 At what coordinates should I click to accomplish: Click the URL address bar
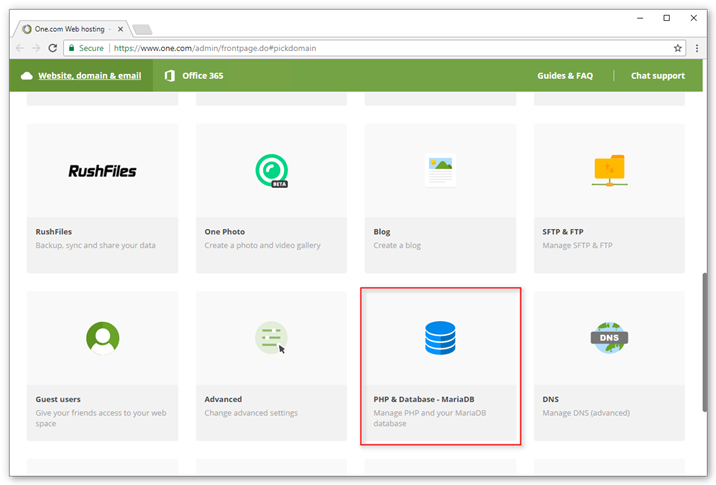[x=374, y=48]
